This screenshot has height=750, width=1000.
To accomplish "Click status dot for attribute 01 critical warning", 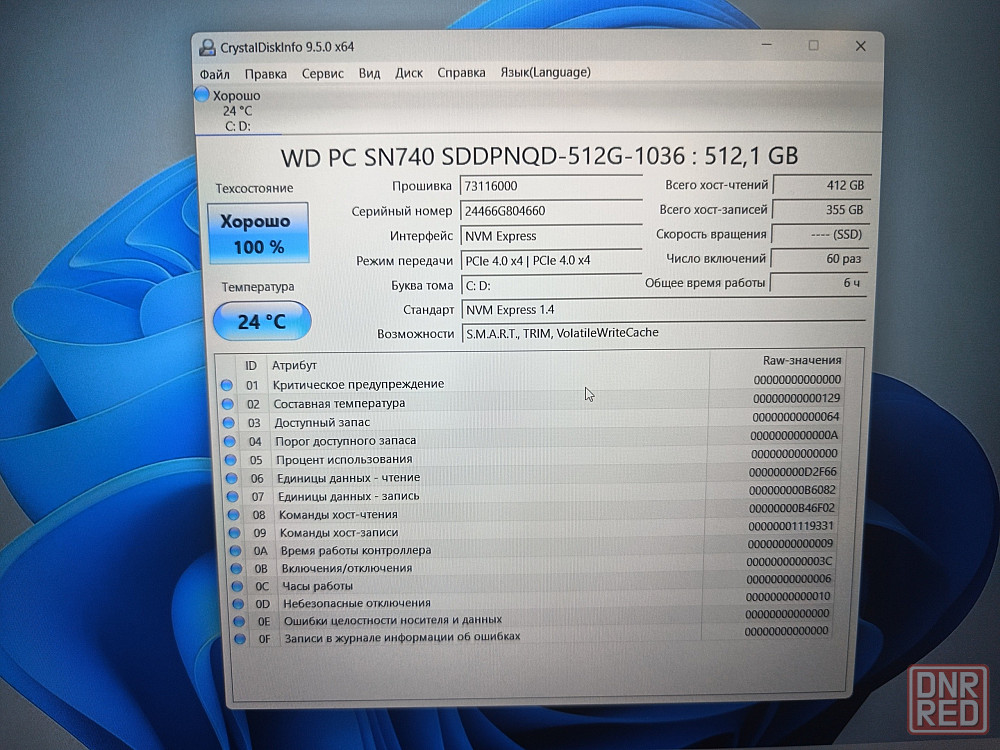I will 227,385.
